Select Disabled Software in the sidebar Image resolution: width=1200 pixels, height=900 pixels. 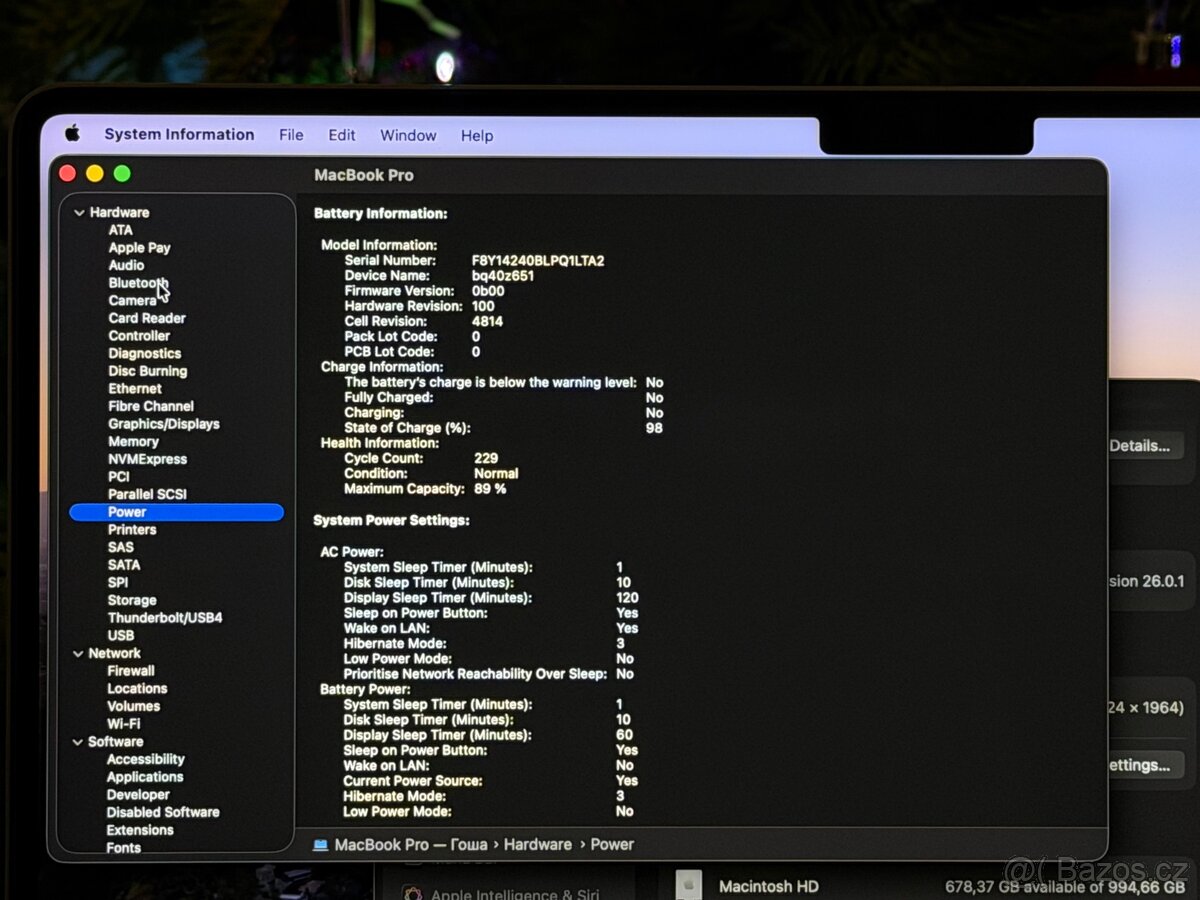tap(163, 813)
